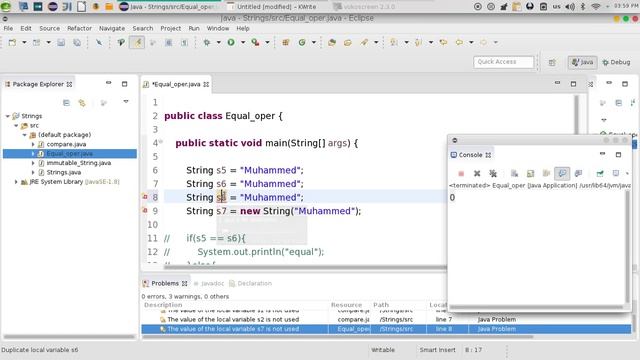
Task: Toggle Link with Editor in Package Explorer
Action: pyautogui.click(x=82, y=103)
